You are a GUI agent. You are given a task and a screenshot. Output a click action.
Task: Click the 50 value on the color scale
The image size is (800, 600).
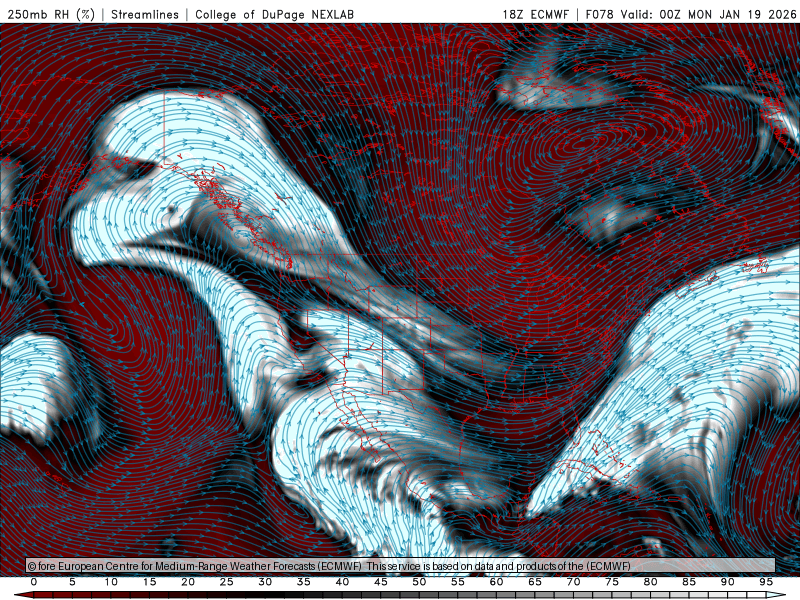[x=419, y=582]
